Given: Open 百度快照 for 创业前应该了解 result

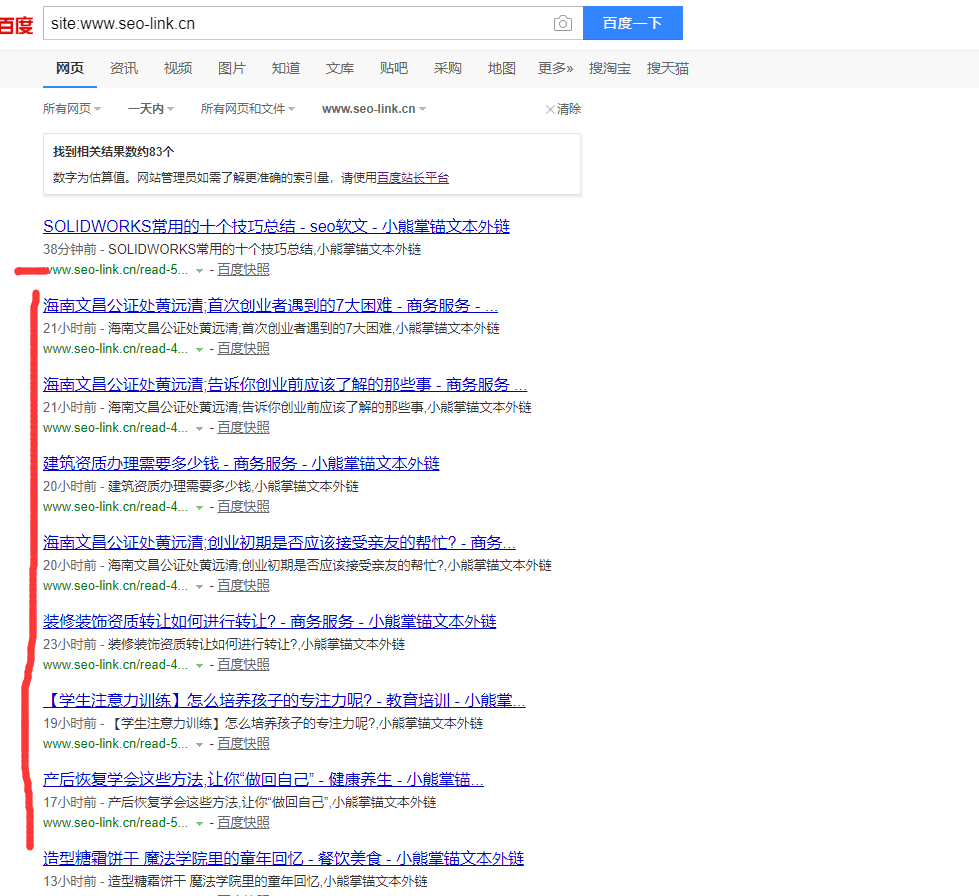Looking at the screenshot, I should [x=244, y=428].
